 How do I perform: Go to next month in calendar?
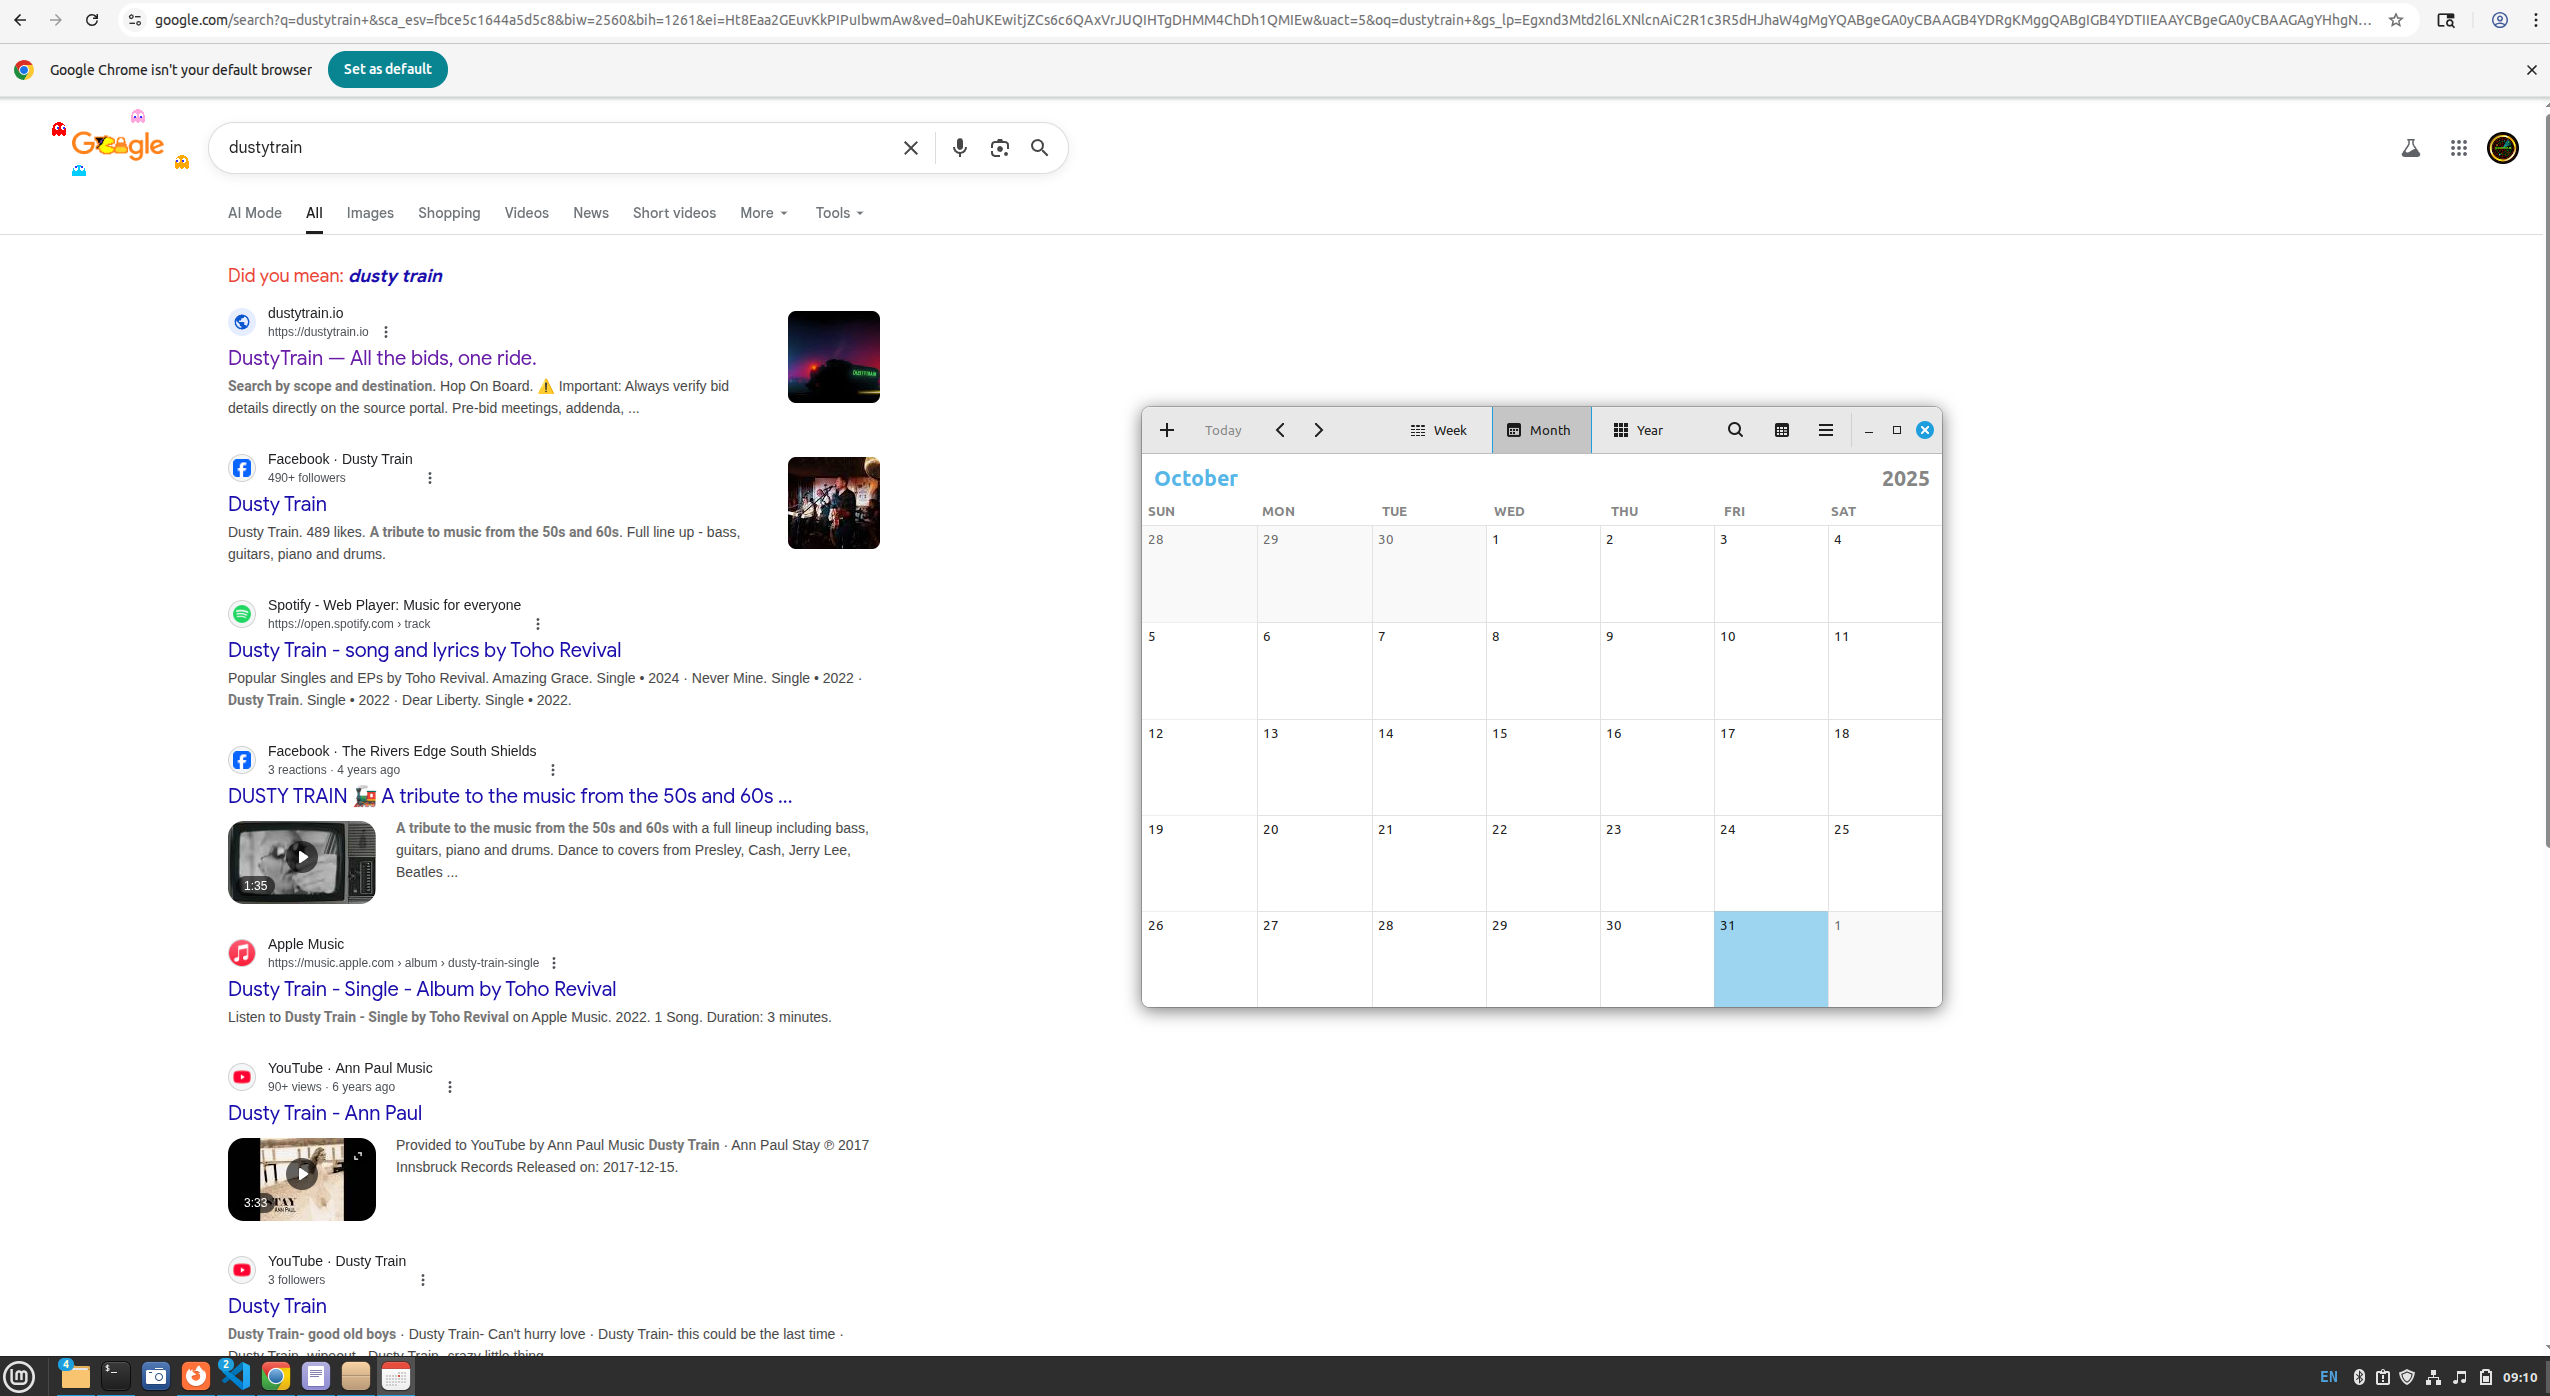[x=1318, y=430]
